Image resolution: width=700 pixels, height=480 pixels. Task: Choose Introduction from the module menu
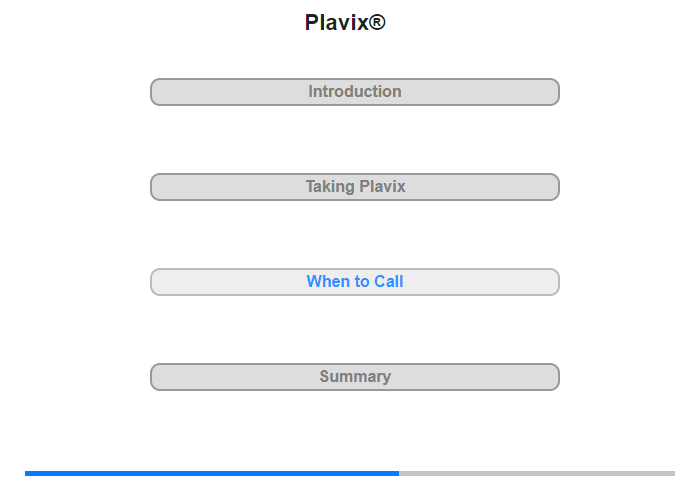(x=354, y=92)
